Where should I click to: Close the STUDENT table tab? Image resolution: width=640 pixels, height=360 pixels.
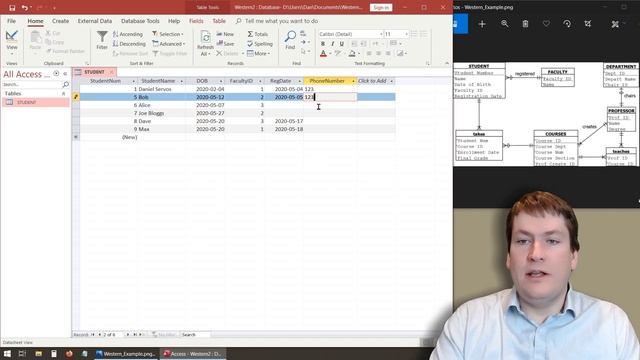tap(111, 72)
